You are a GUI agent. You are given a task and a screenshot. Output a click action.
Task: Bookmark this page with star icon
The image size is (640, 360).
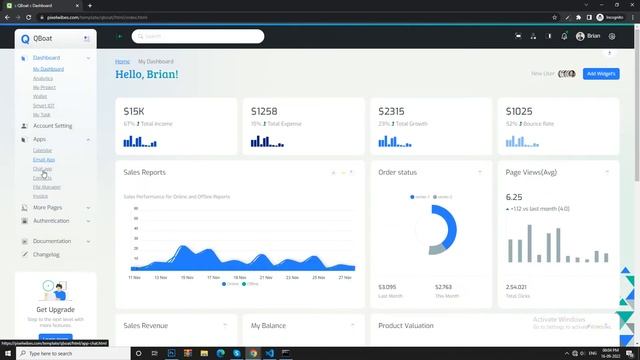[554, 17]
